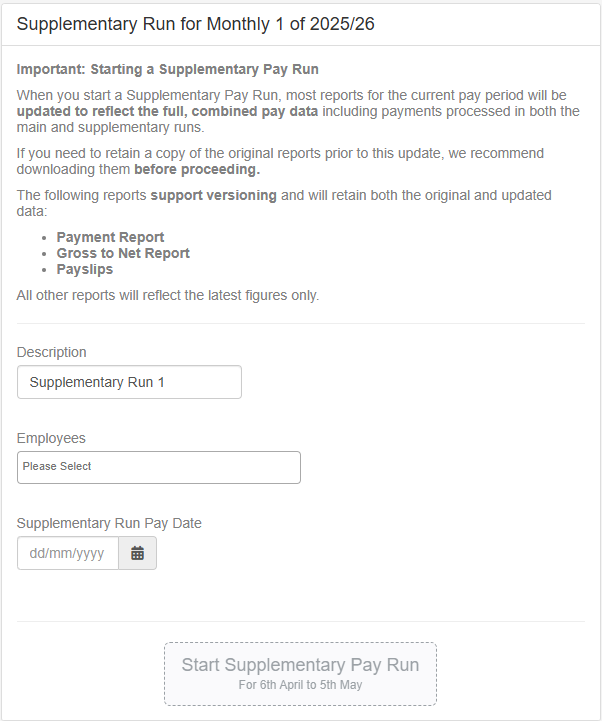Click 'The following reports' sentence start
The height and width of the screenshot is (721, 602).
(82, 195)
